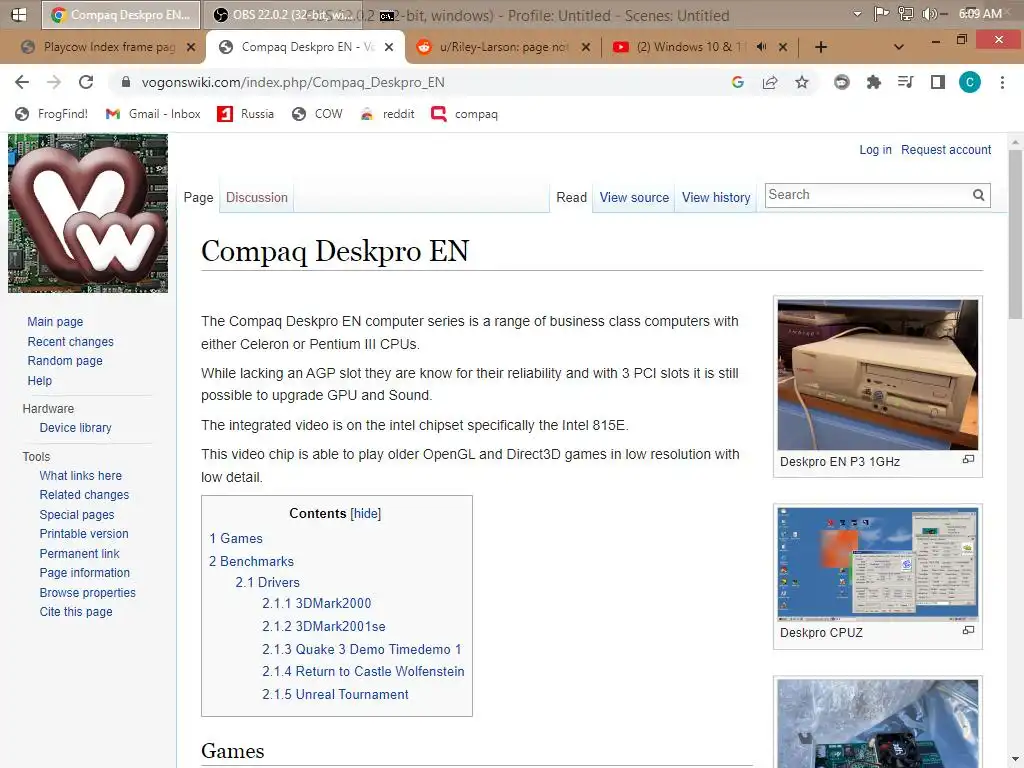Open the reddit bookmark
The width and height of the screenshot is (1024, 768).
point(387,114)
